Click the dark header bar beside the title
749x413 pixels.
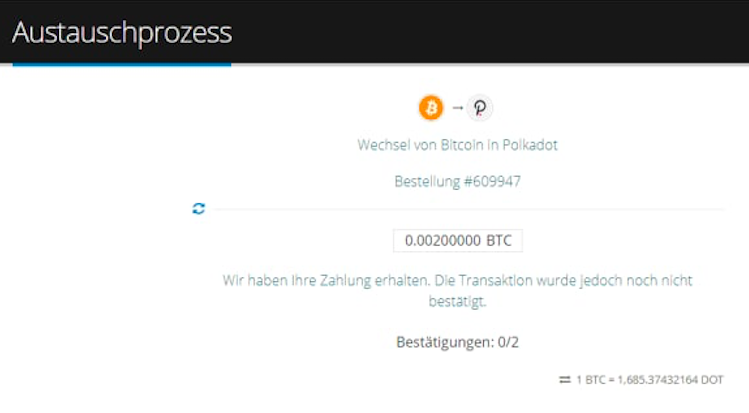pos(490,32)
